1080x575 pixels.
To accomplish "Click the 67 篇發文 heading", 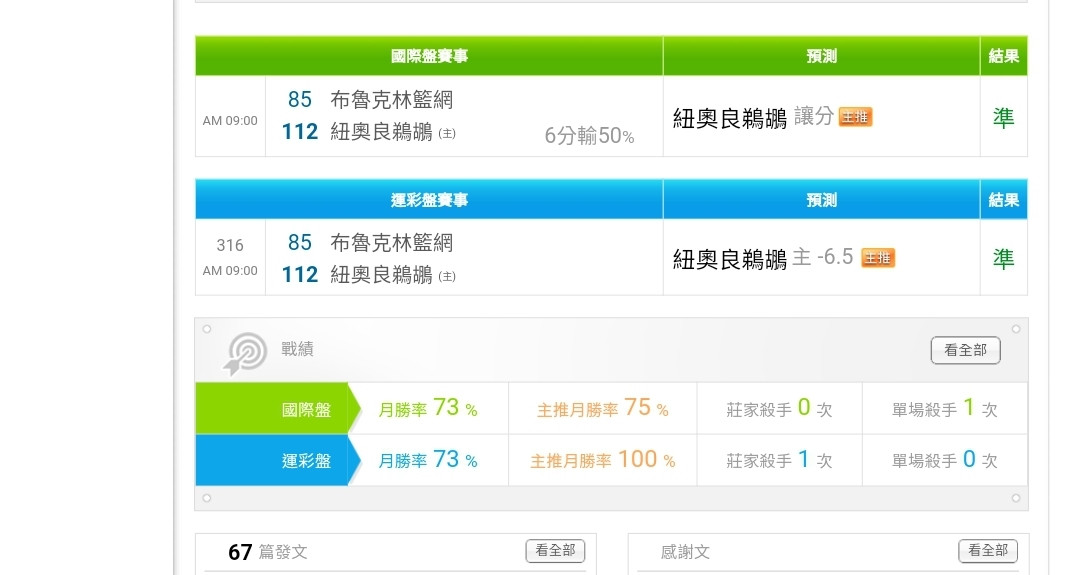I will tap(268, 552).
